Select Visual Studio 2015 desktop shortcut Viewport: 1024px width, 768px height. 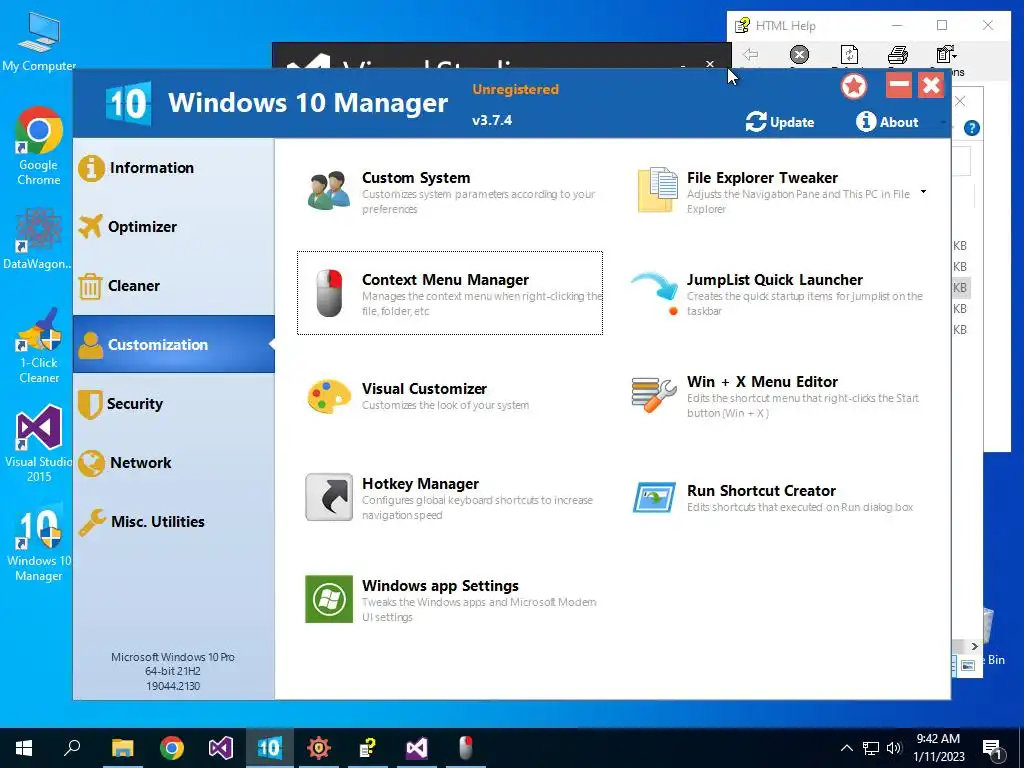pyautogui.click(x=39, y=444)
